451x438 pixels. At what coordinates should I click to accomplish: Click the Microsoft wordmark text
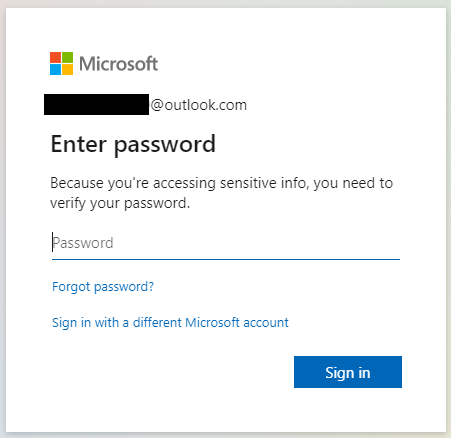coord(118,64)
